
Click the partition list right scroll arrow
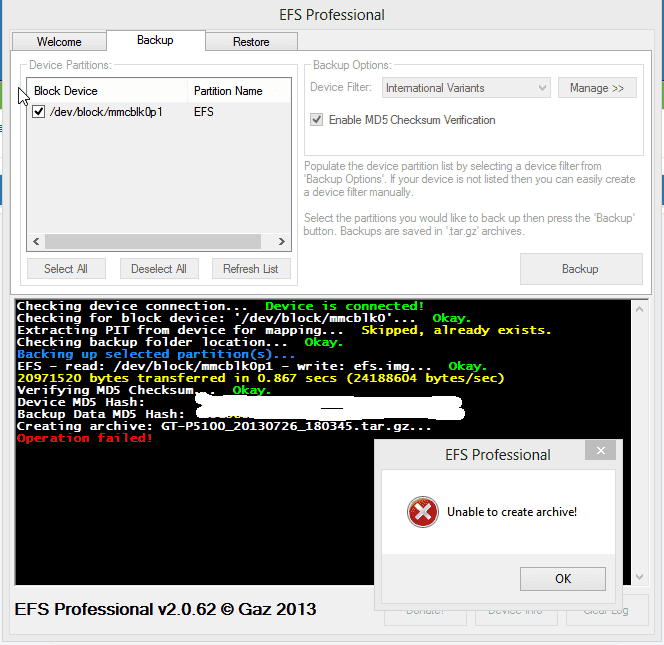click(x=282, y=241)
